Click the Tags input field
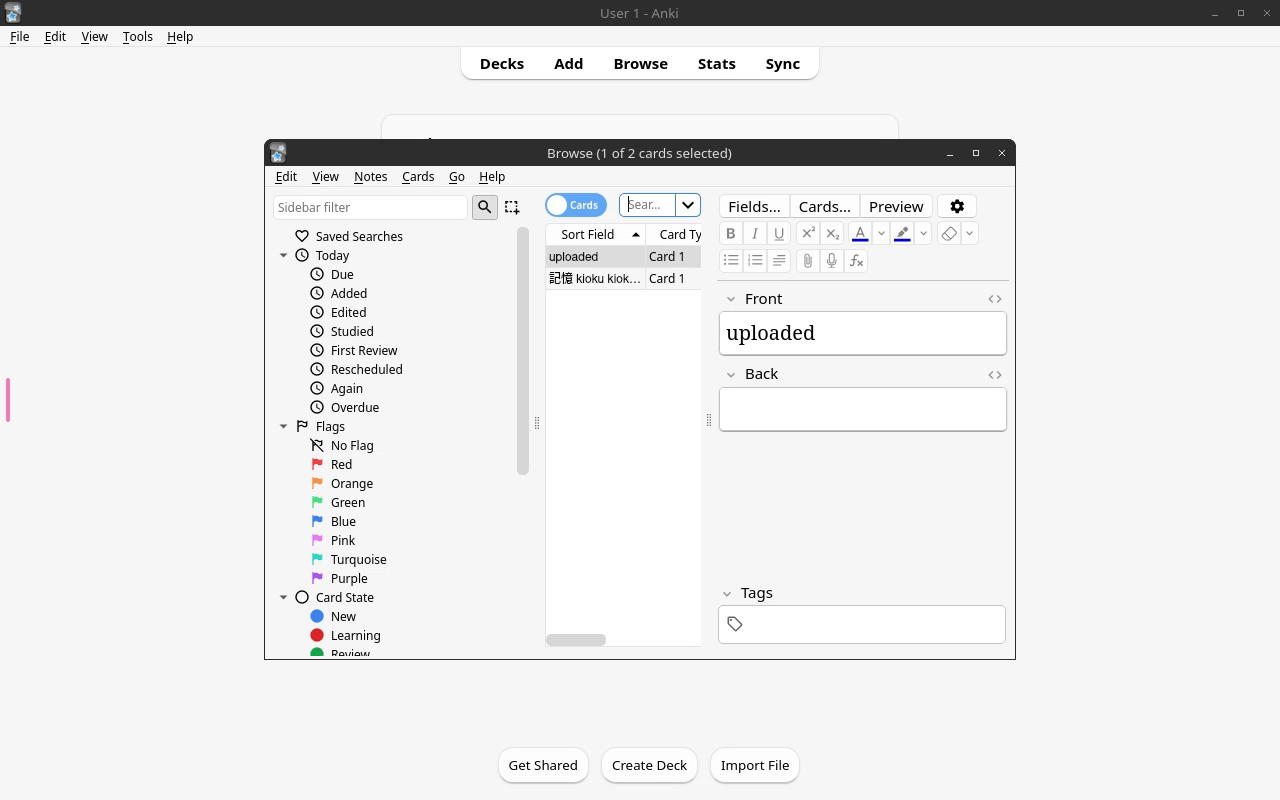 pyautogui.click(x=862, y=624)
